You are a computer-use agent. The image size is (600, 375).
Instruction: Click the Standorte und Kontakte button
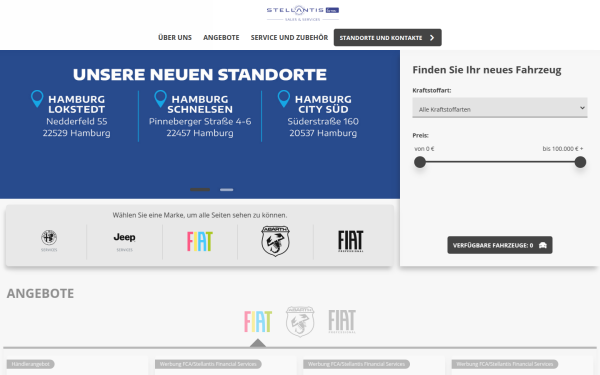(x=388, y=38)
